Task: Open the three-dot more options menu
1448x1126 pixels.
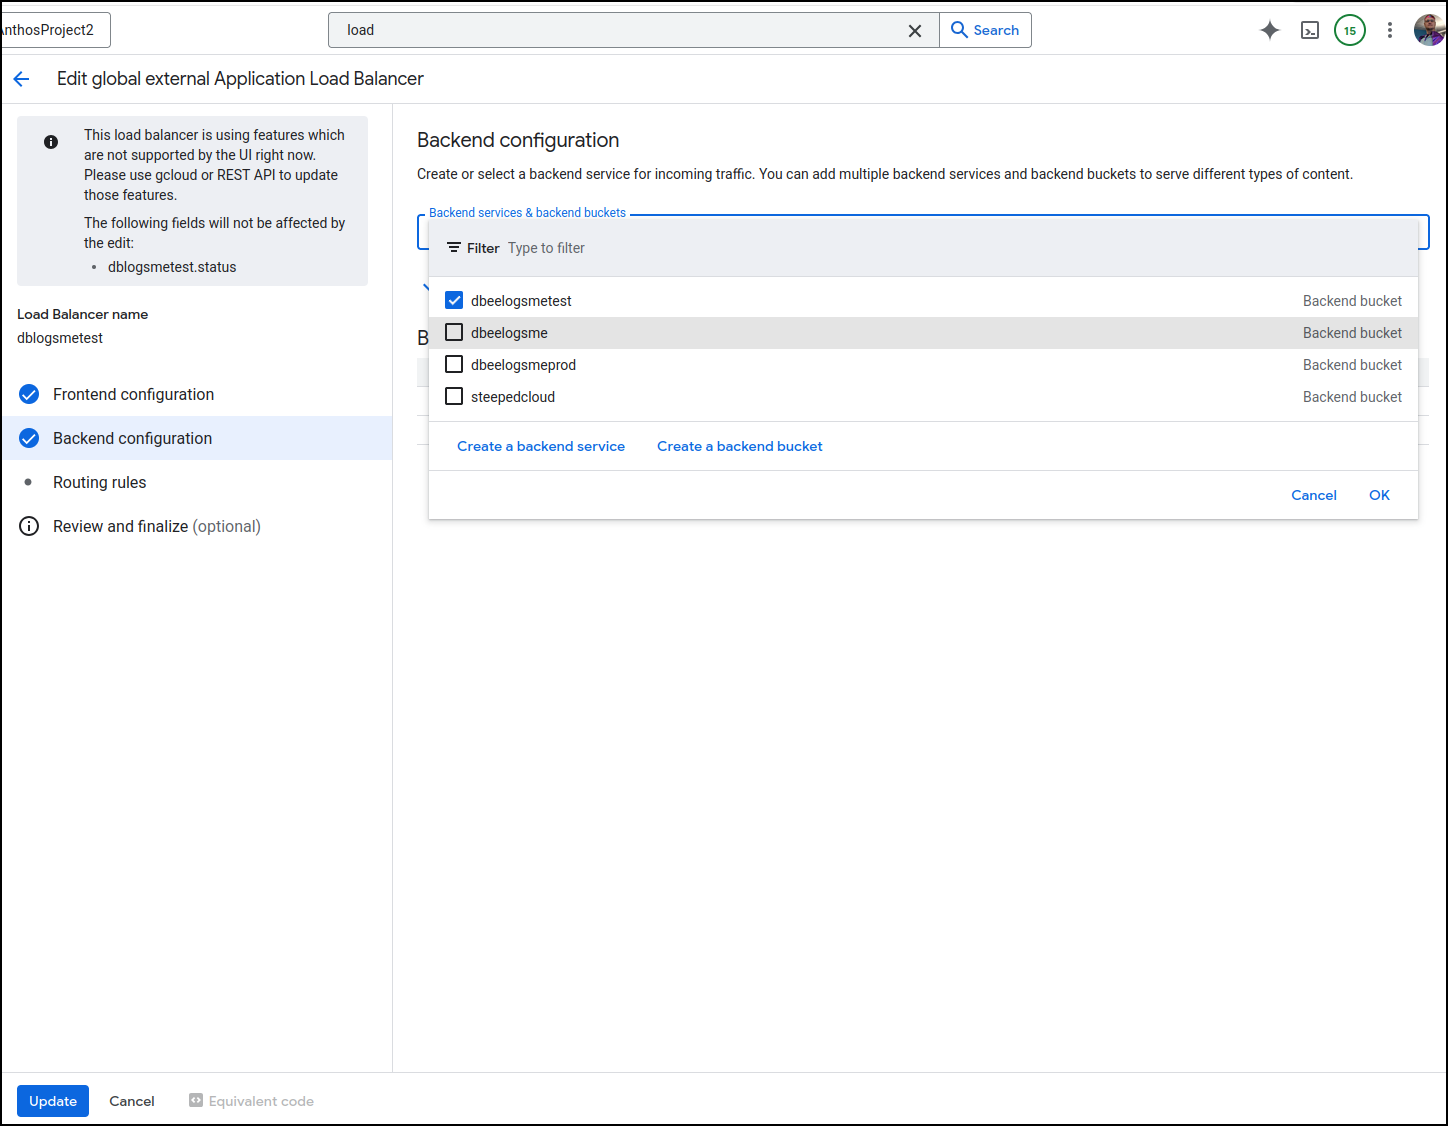Action: (1389, 30)
